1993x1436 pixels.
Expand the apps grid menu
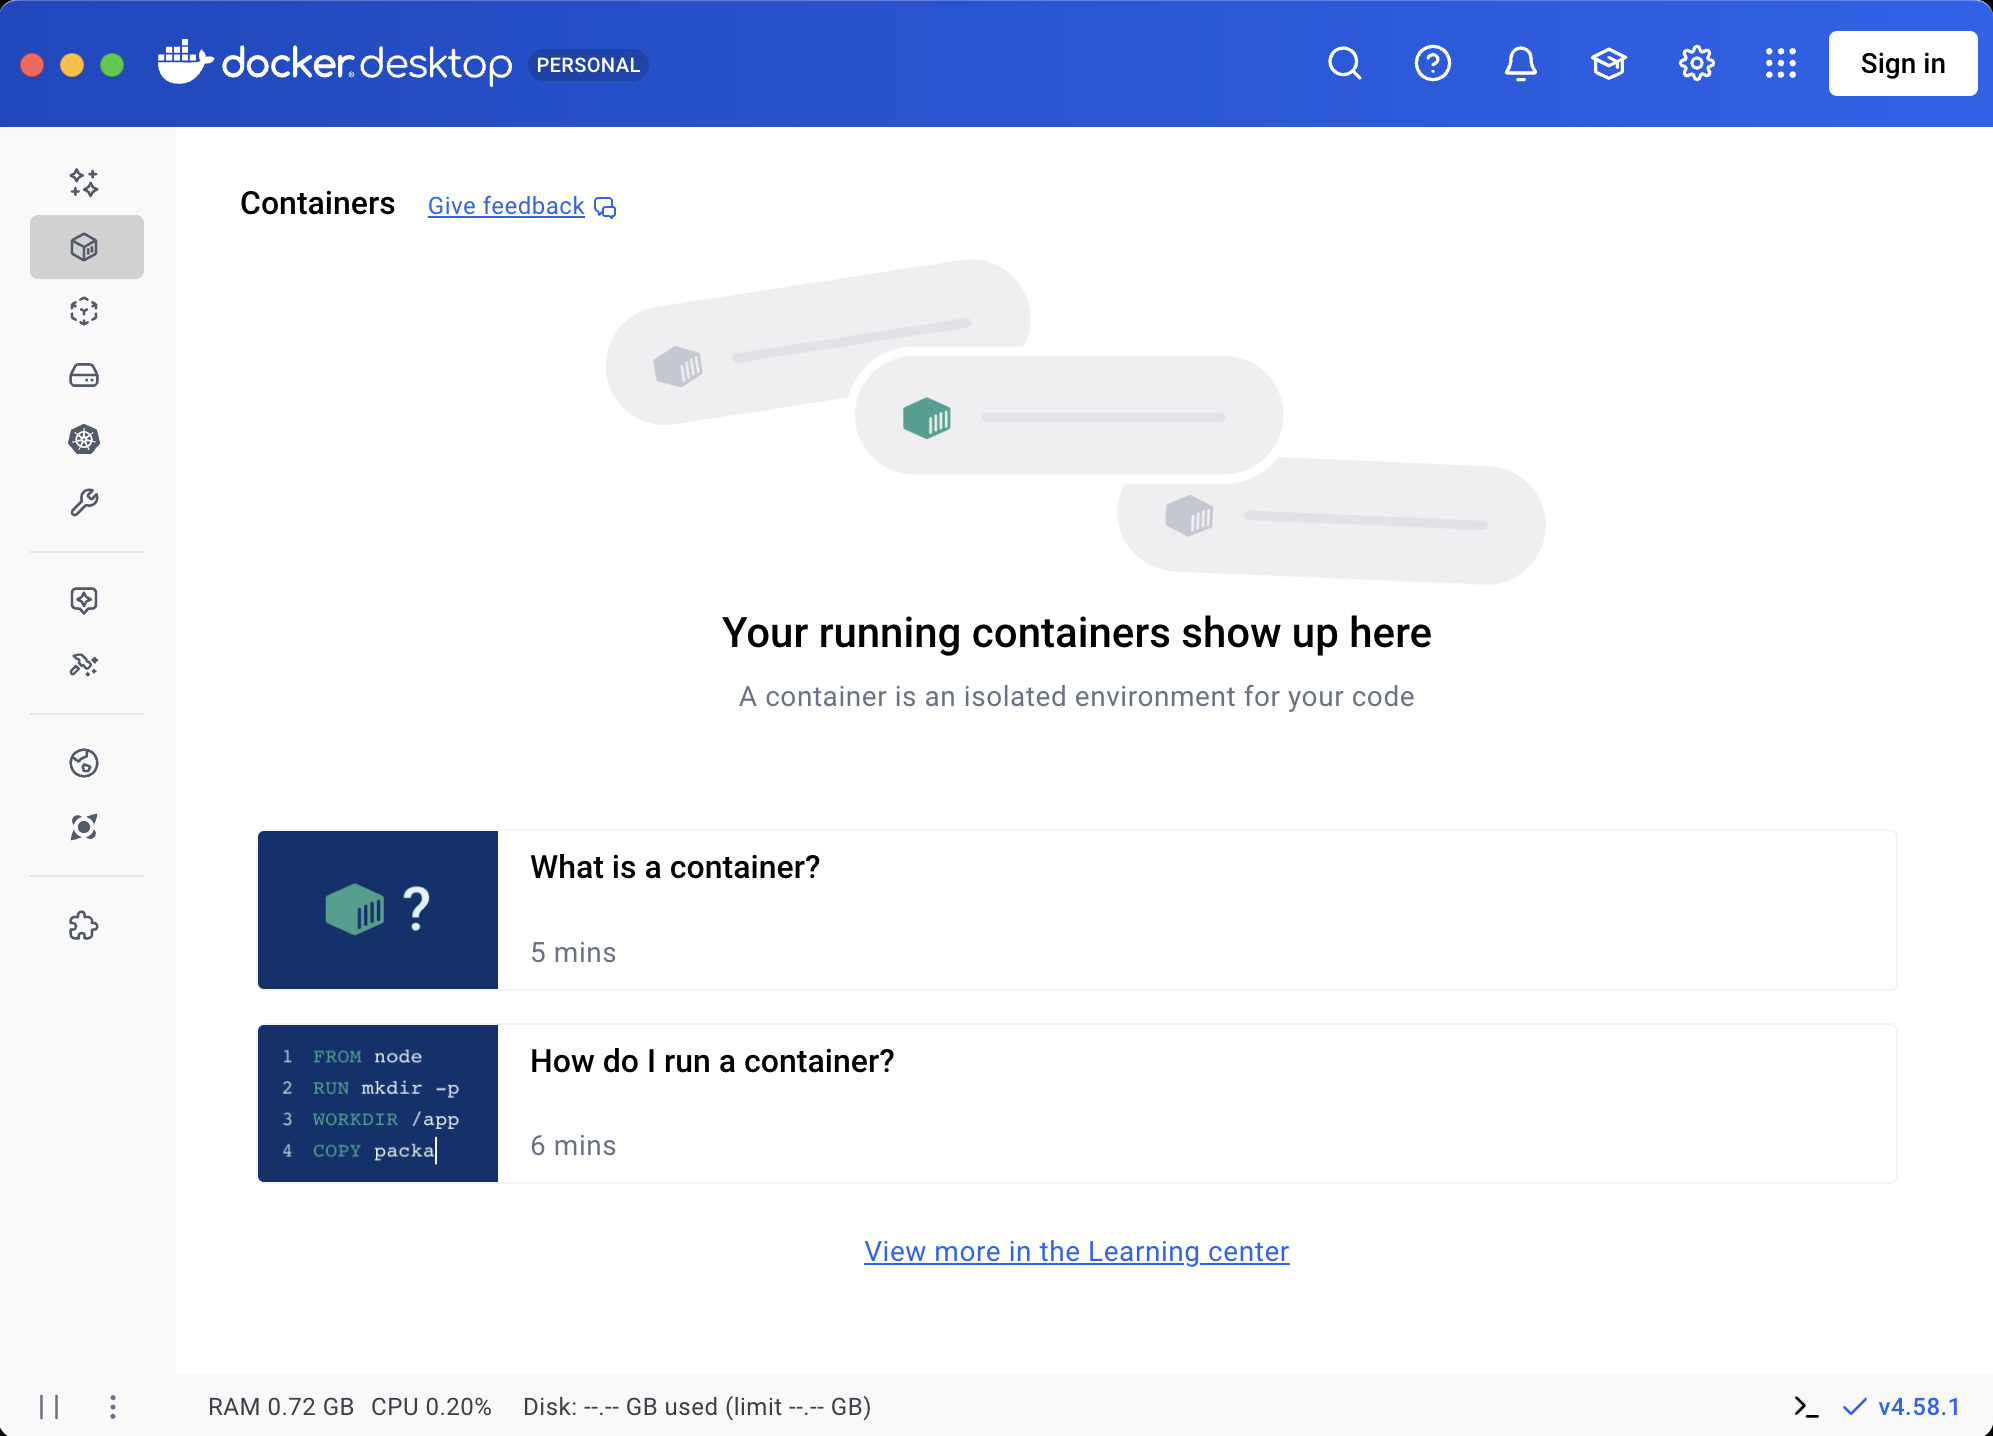tap(1780, 64)
